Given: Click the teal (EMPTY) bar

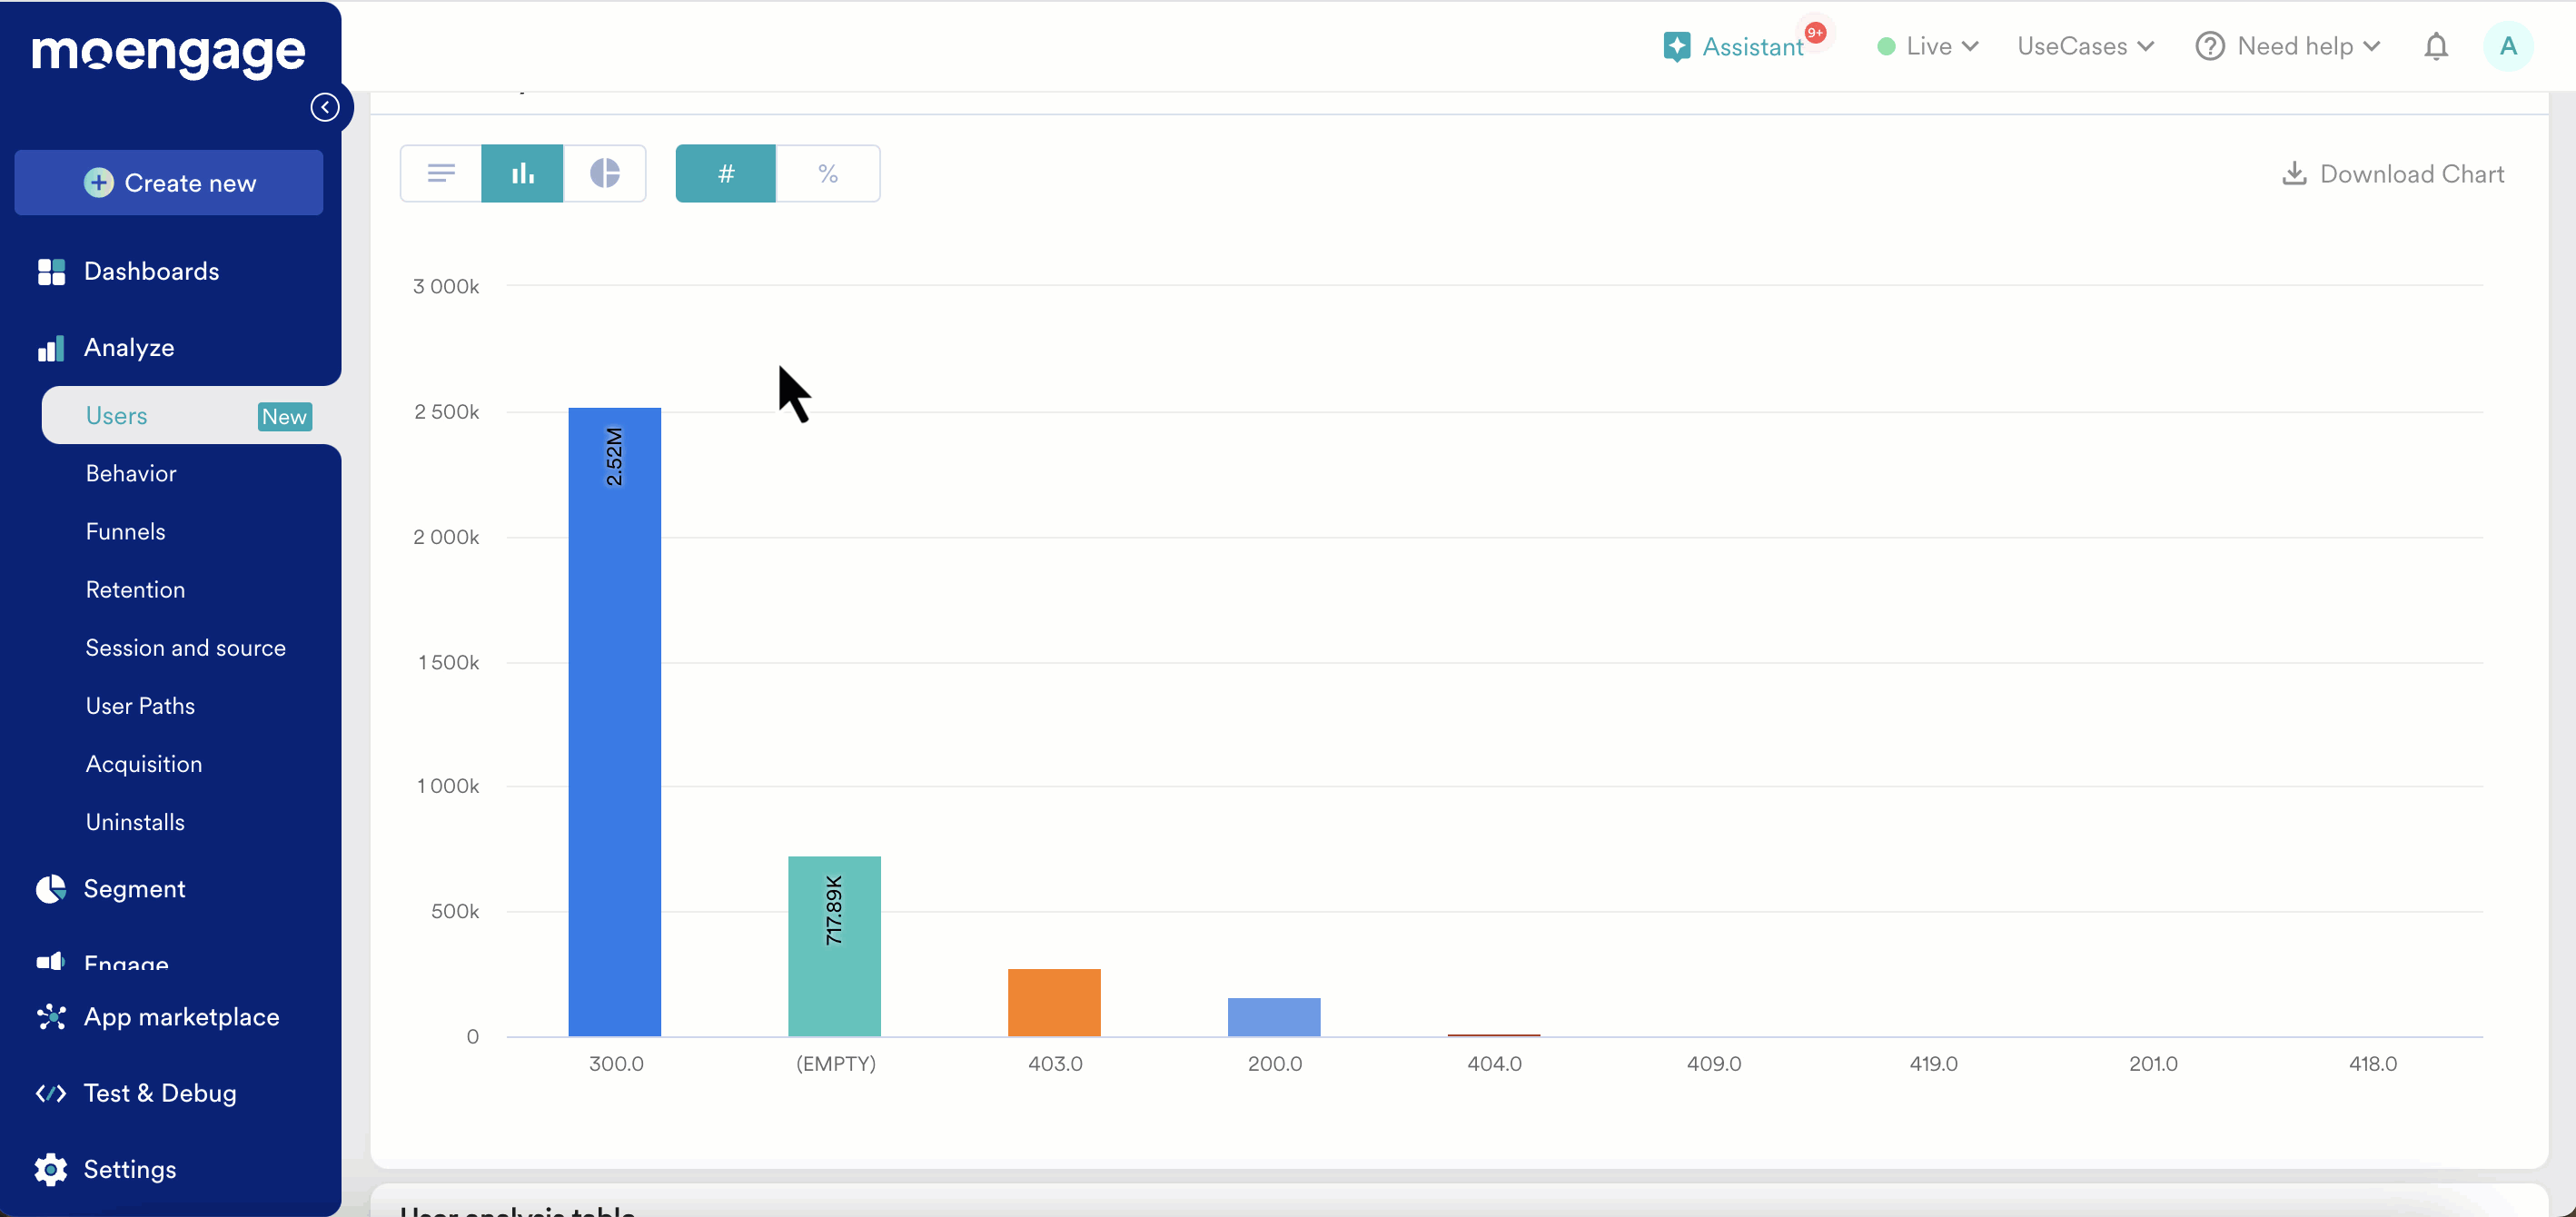Looking at the screenshot, I should coord(834,945).
